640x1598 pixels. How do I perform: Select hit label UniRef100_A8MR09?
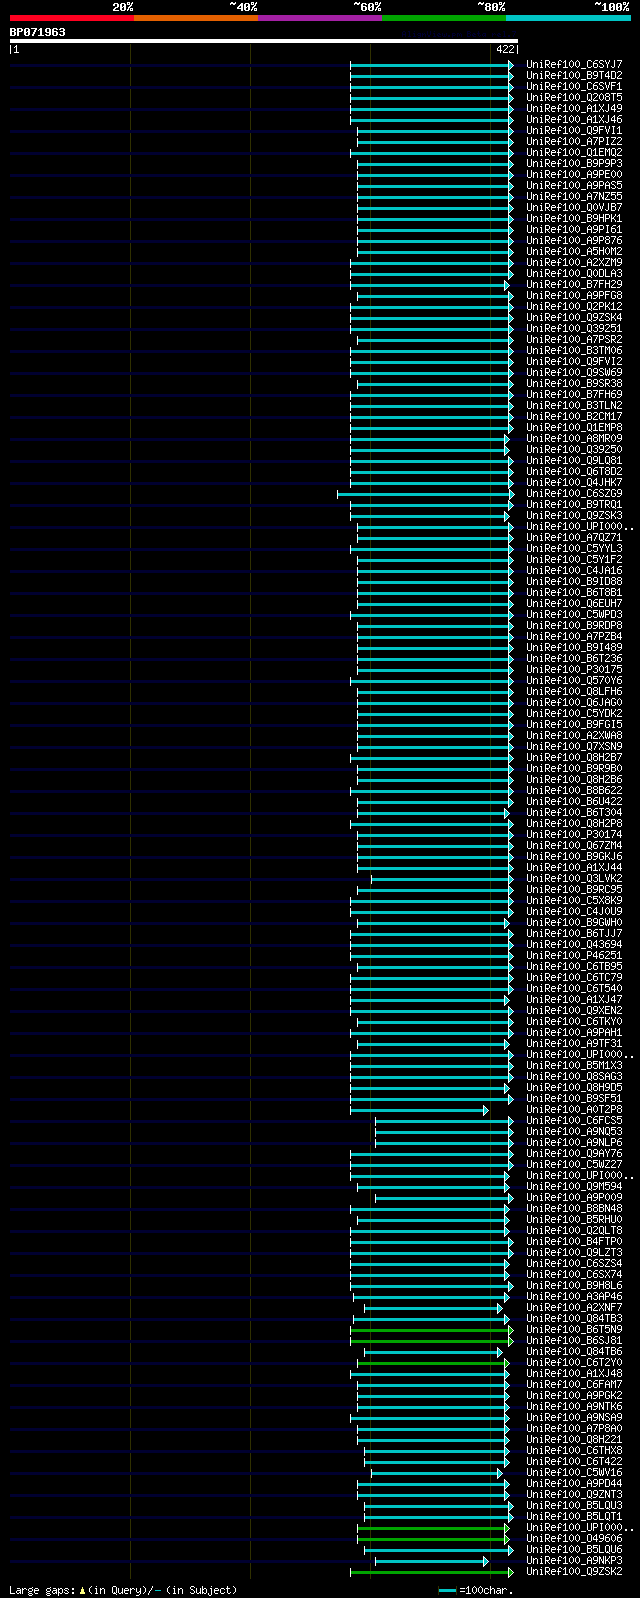pyautogui.click(x=574, y=438)
